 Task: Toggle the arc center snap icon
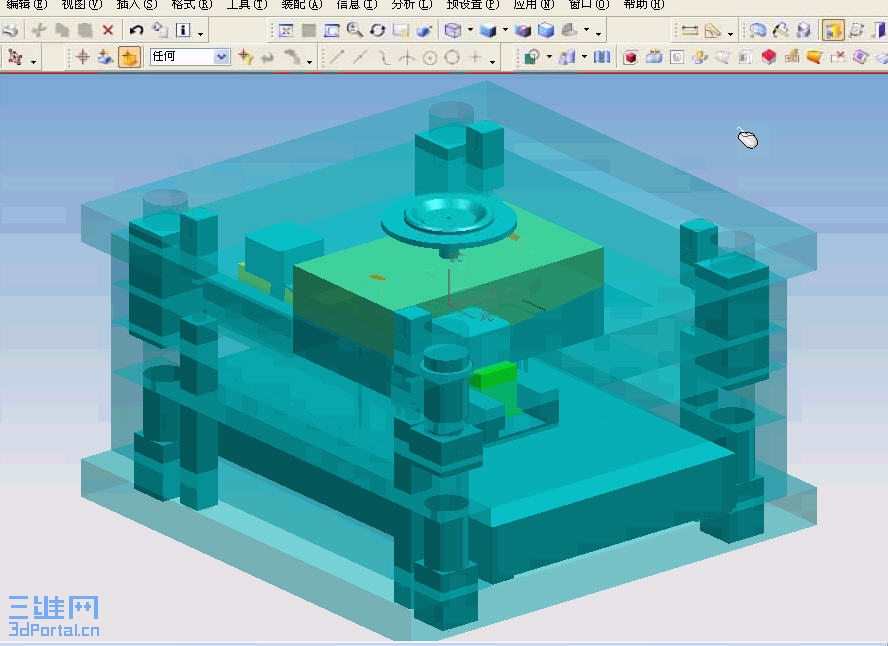click(x=429, y=57)
